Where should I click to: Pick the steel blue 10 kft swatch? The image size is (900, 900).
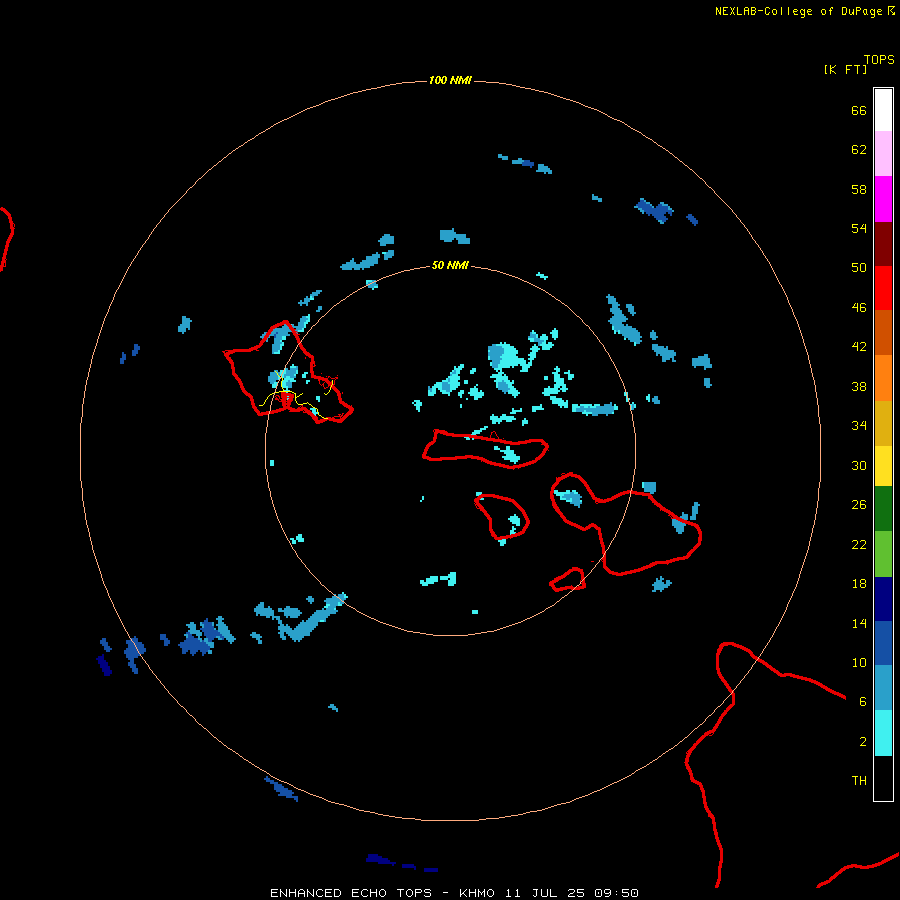883,688
